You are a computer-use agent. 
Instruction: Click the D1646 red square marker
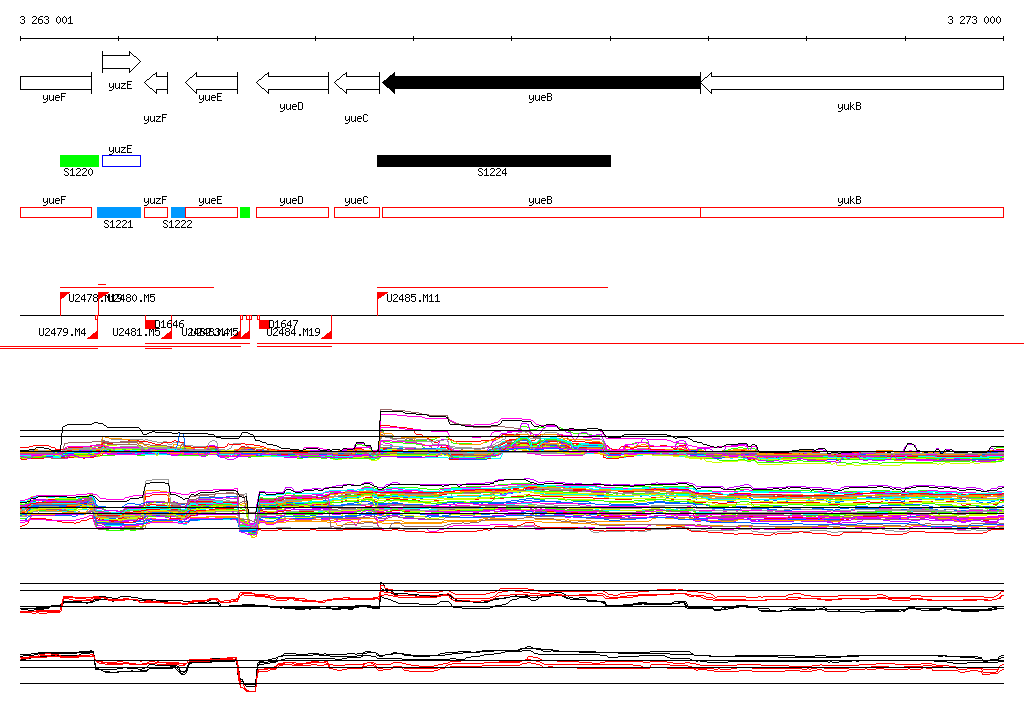click(x=150, y=324)
